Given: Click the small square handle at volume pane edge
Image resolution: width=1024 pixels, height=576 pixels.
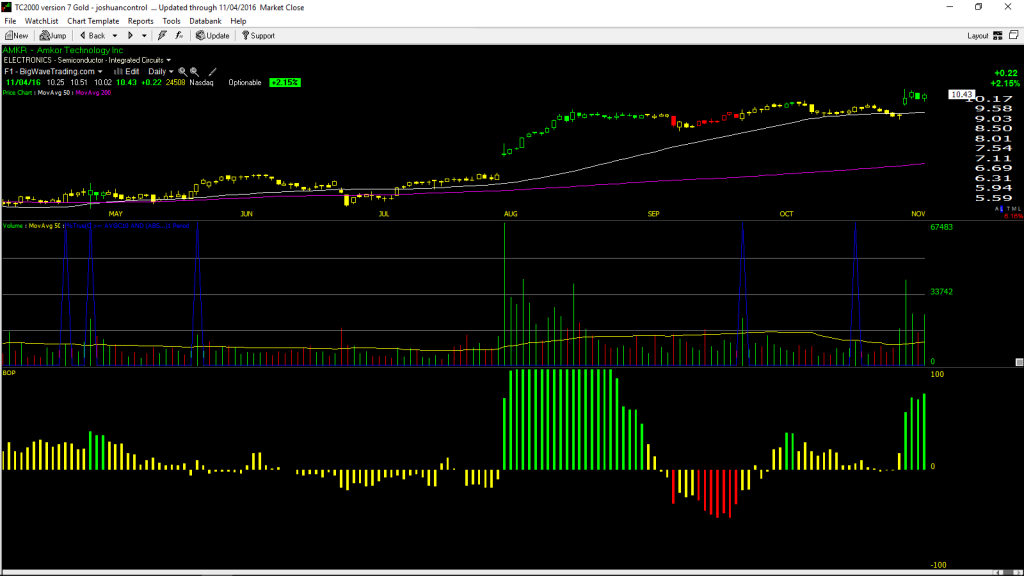Looking at the screenshot, I should tap(1019, 362).
